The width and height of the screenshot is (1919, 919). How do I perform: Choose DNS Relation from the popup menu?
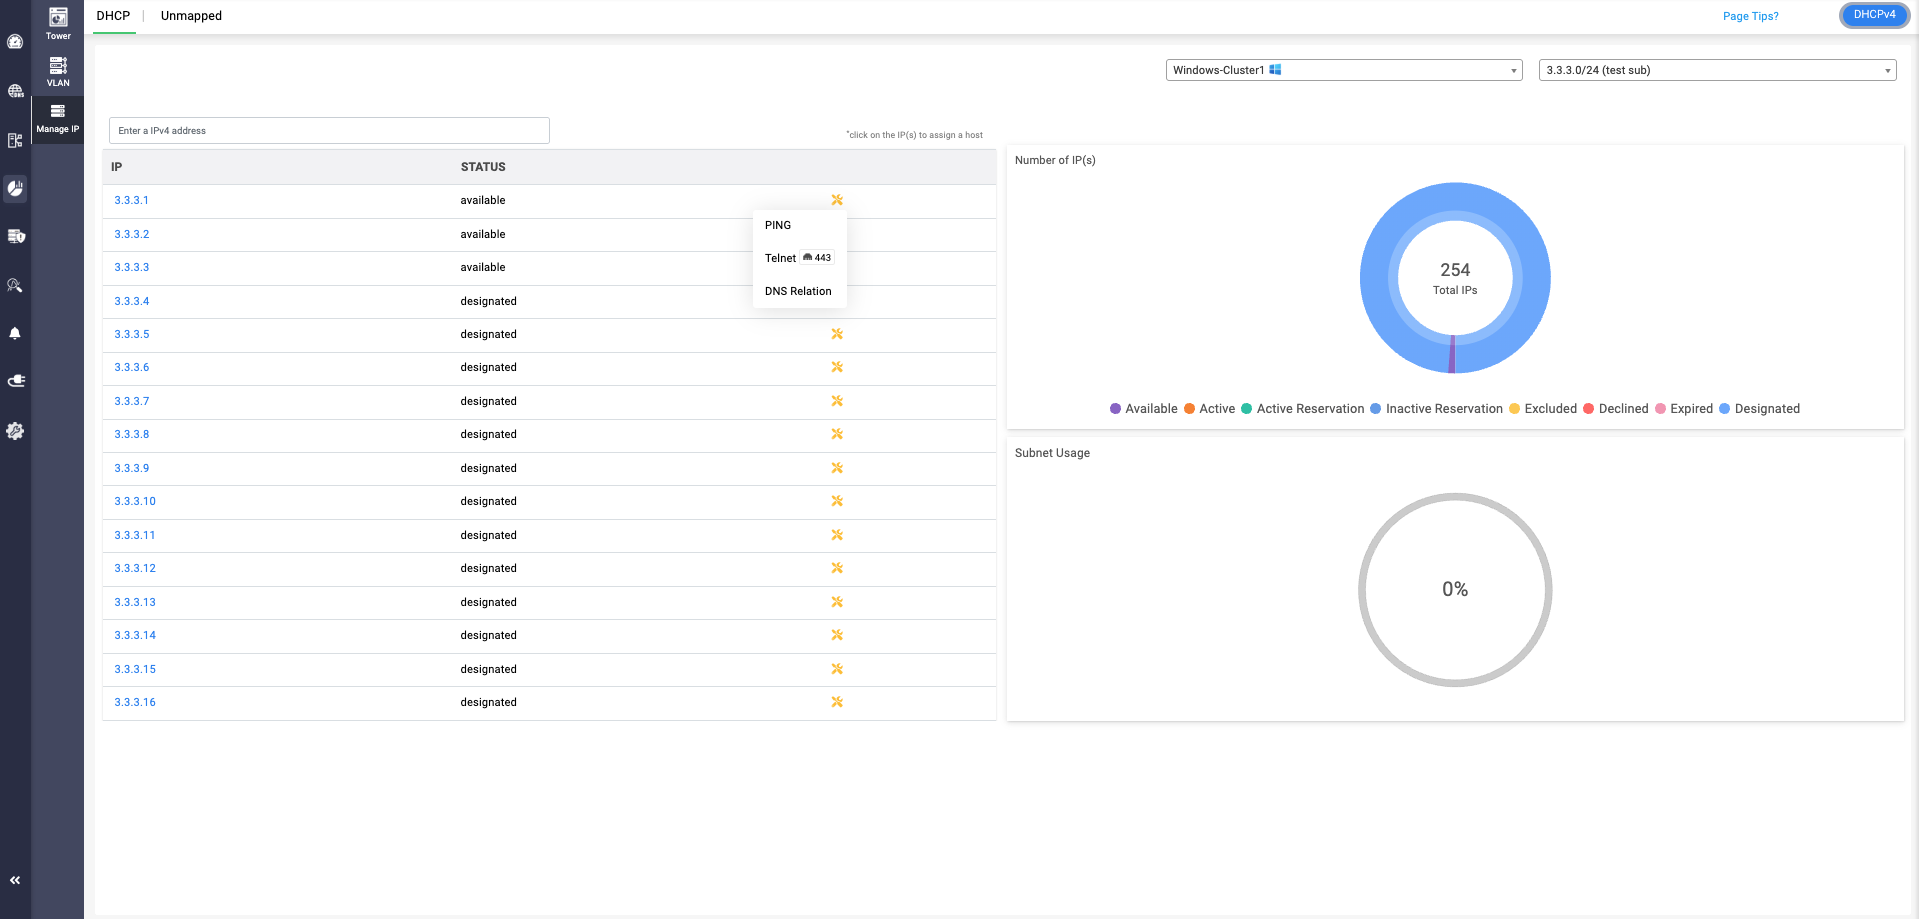[x=799, y=291]
